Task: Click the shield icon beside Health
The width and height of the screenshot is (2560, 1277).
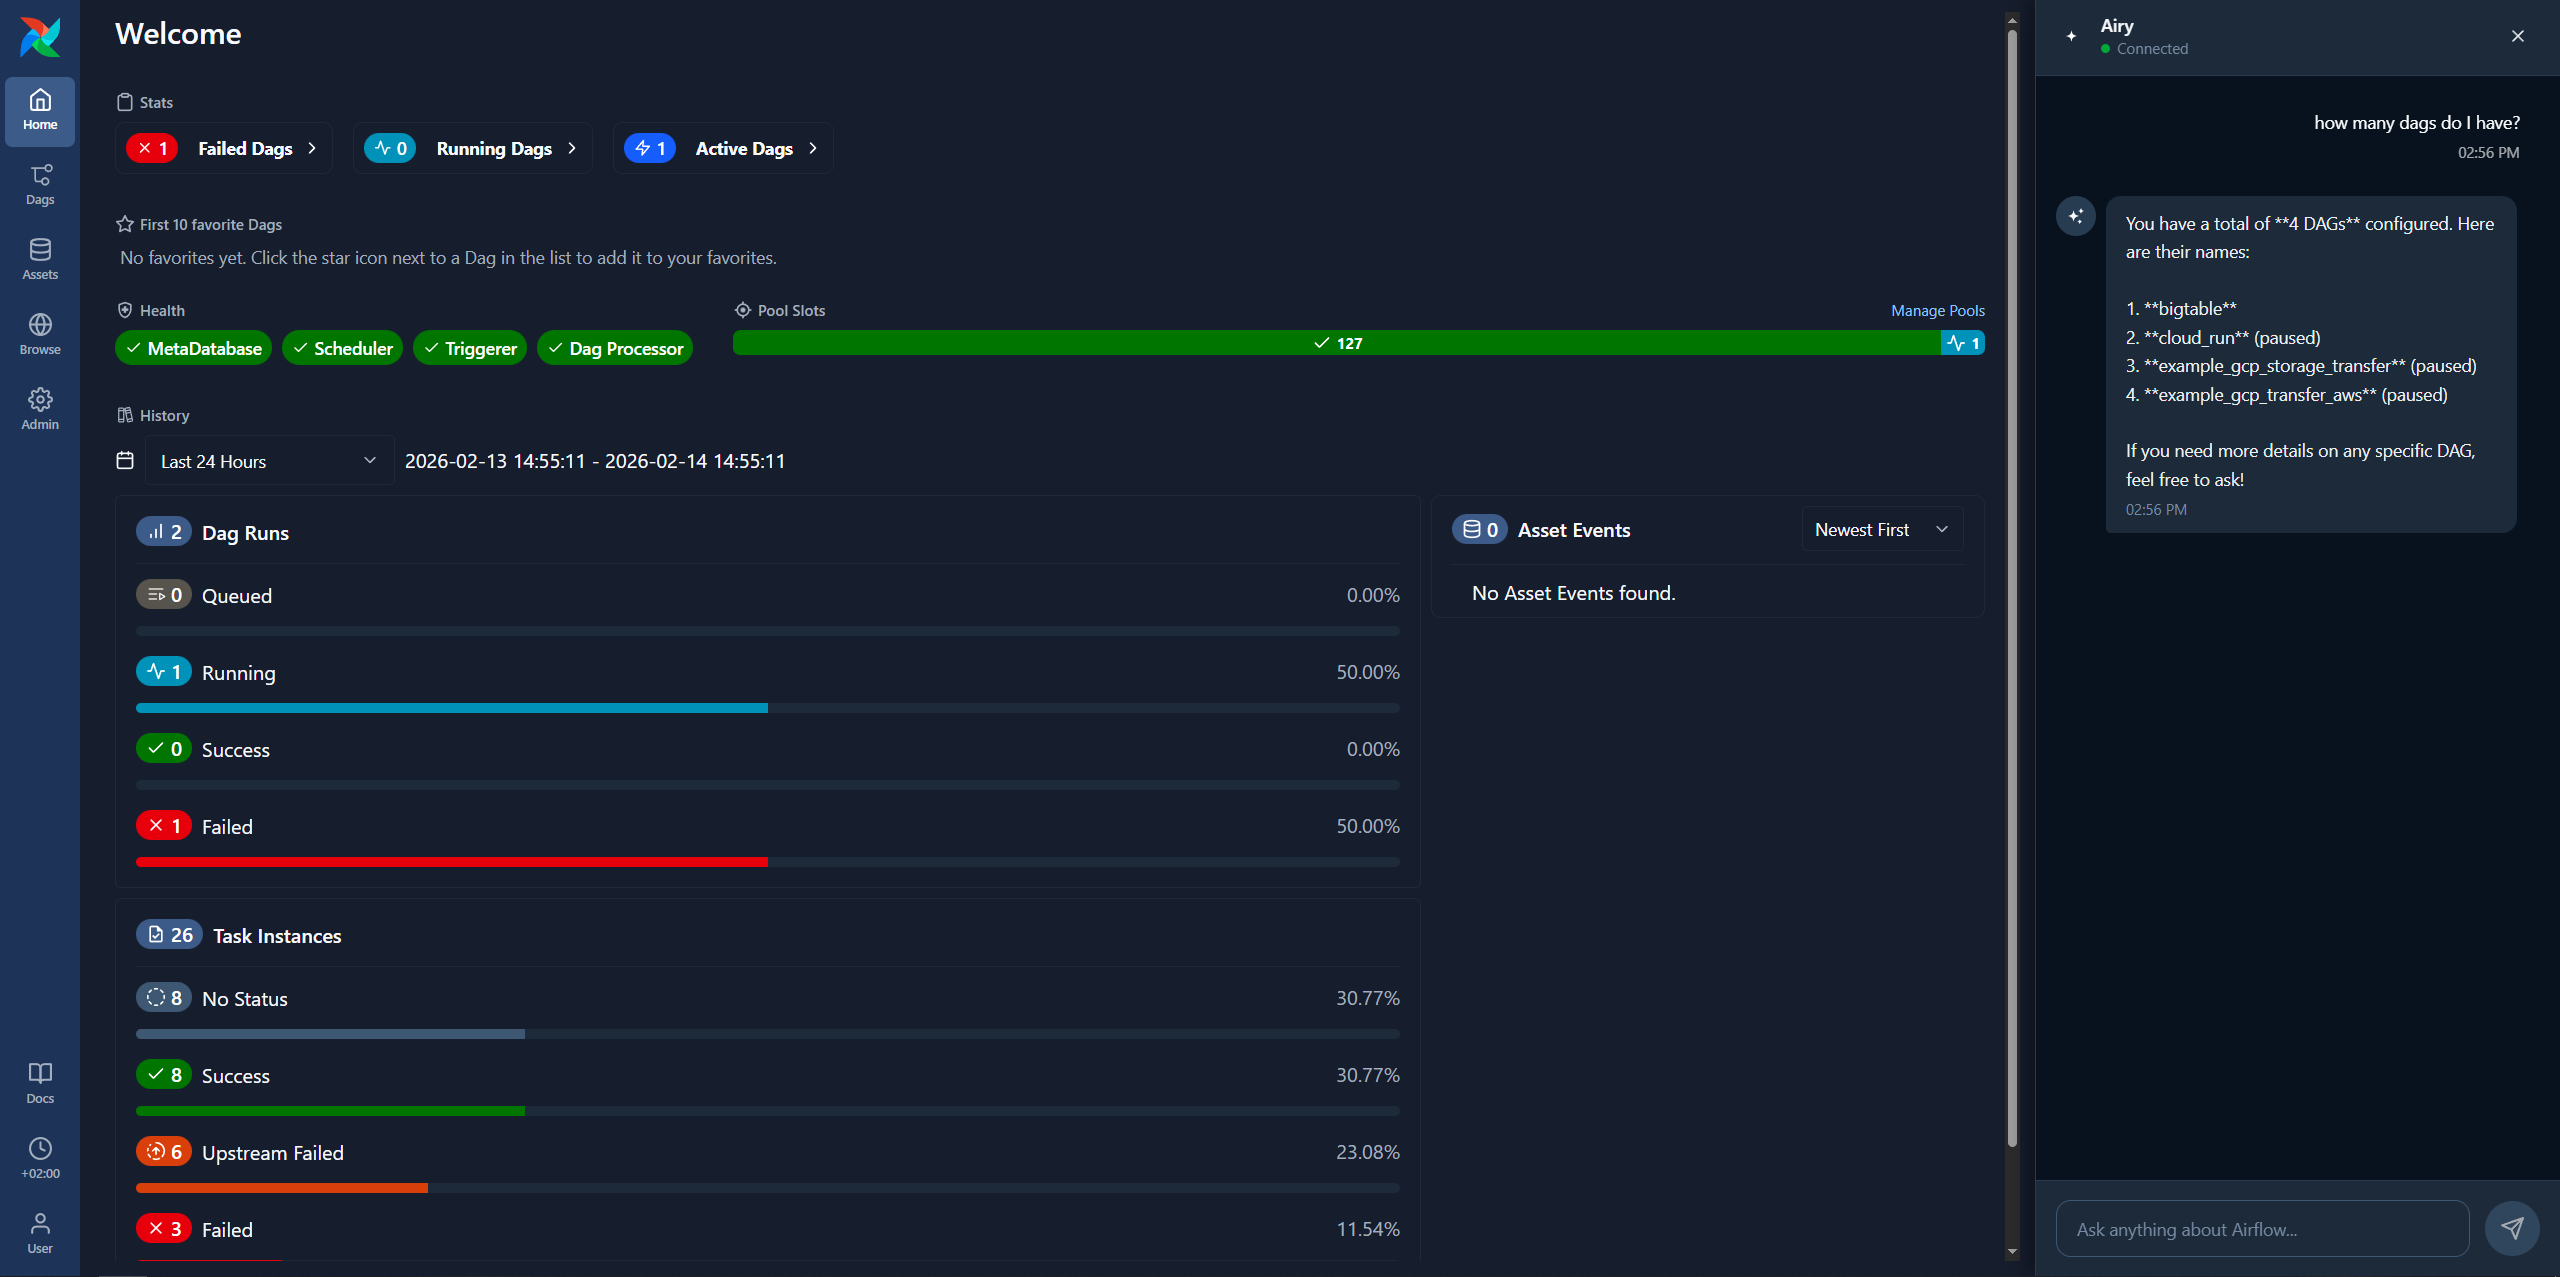Action: point(125,310)
